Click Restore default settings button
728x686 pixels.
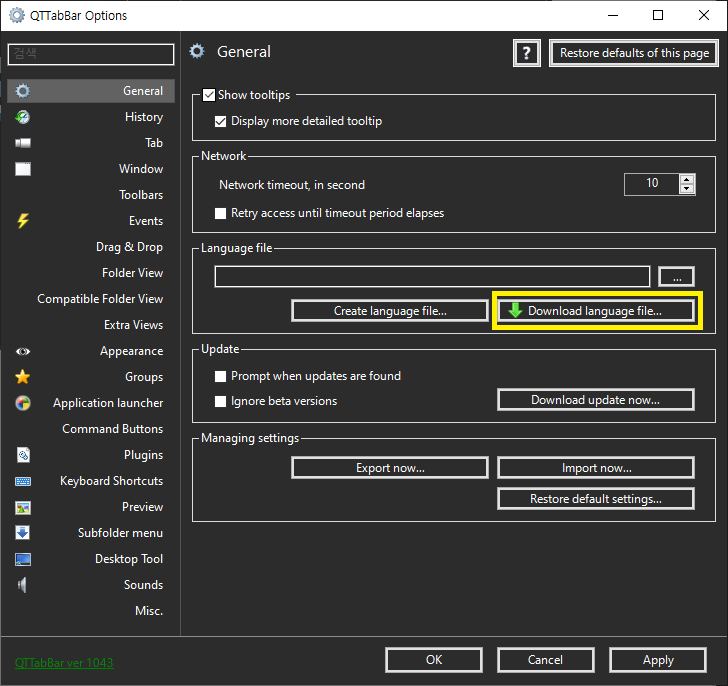(596, 498)
